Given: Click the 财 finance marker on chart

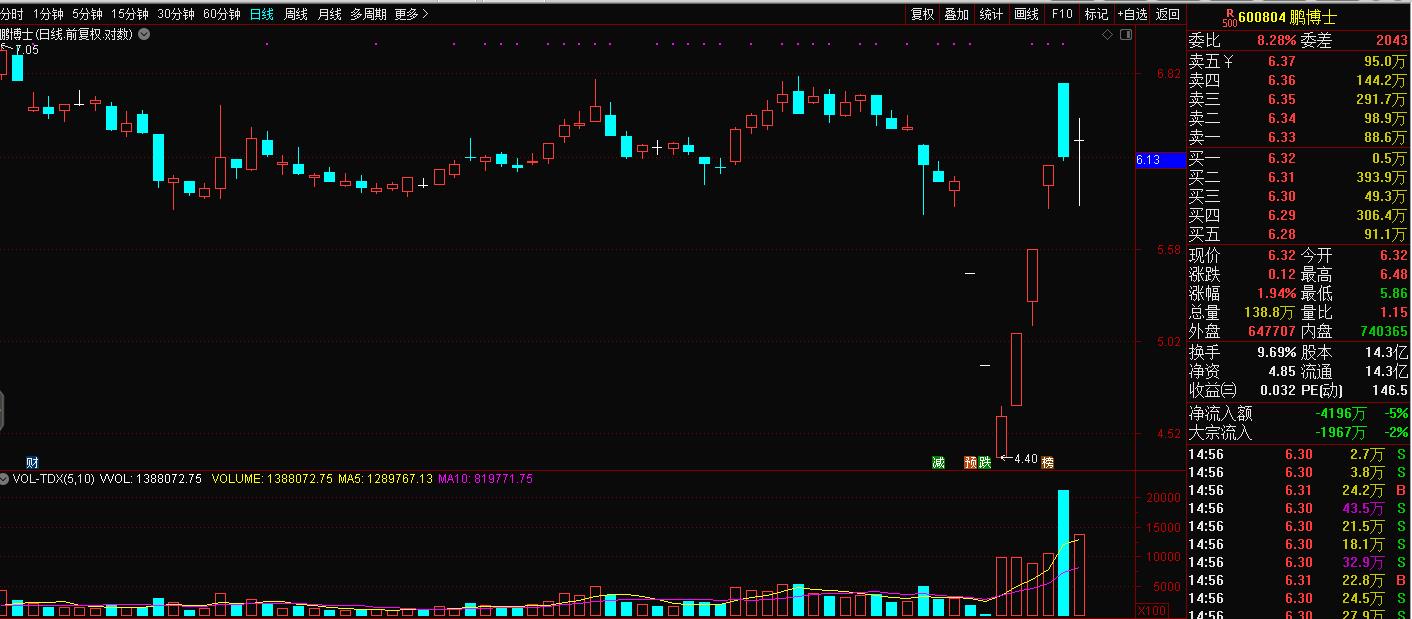Looking at the screenshot, I should coord(32,462).
